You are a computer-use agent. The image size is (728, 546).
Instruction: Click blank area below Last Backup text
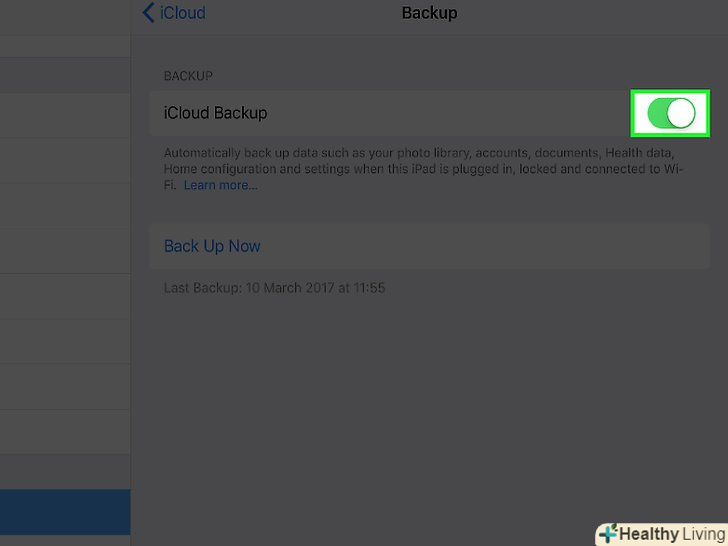pos(430,400)
